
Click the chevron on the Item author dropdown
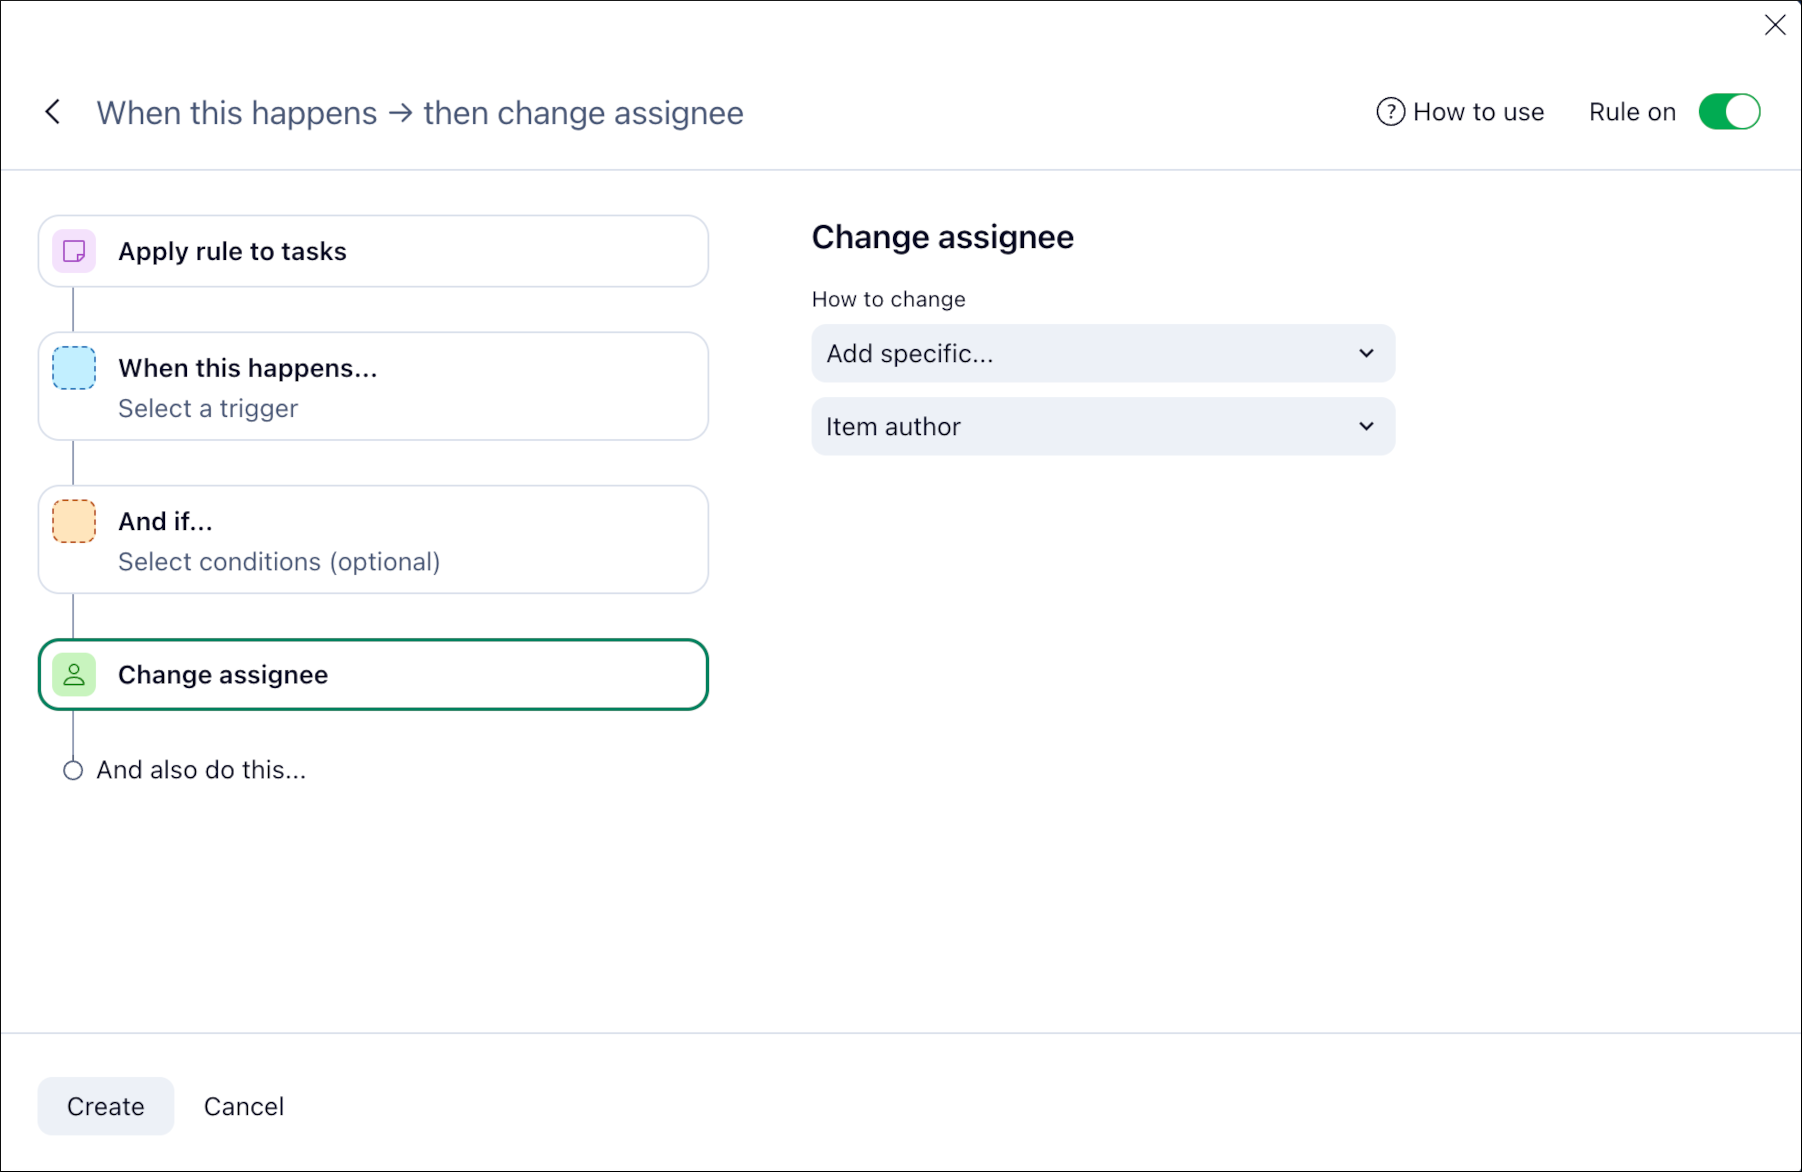[x=1366, y=426]
